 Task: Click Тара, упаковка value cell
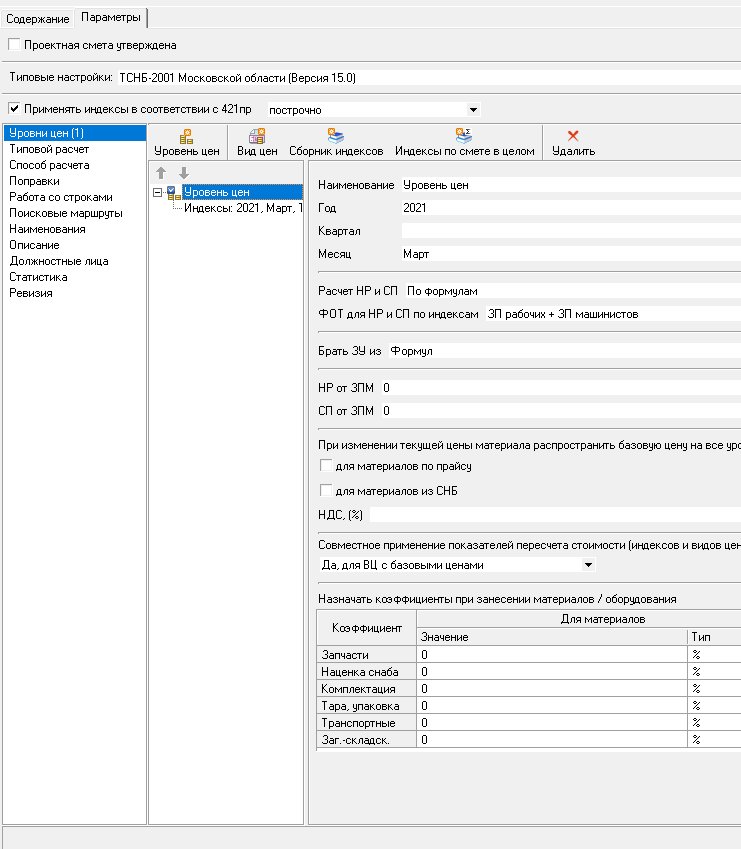pos(552,706)
